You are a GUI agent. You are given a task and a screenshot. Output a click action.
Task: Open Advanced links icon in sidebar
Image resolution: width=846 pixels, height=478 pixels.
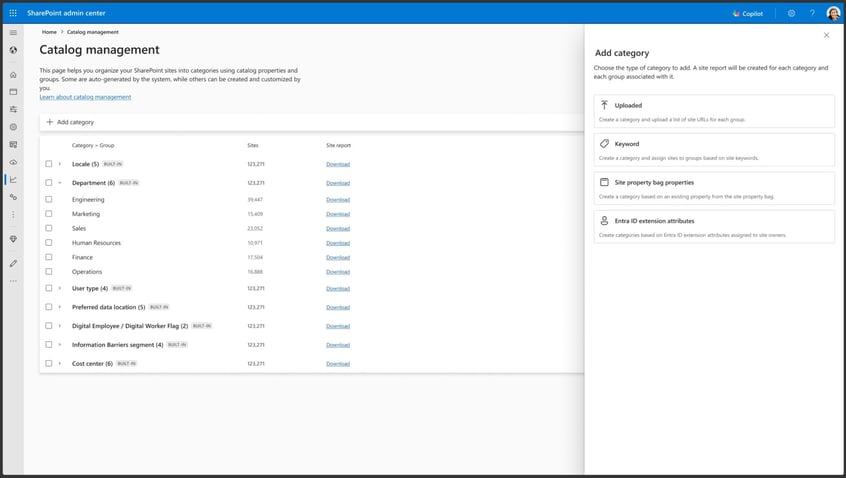click(x=13, y=197)
